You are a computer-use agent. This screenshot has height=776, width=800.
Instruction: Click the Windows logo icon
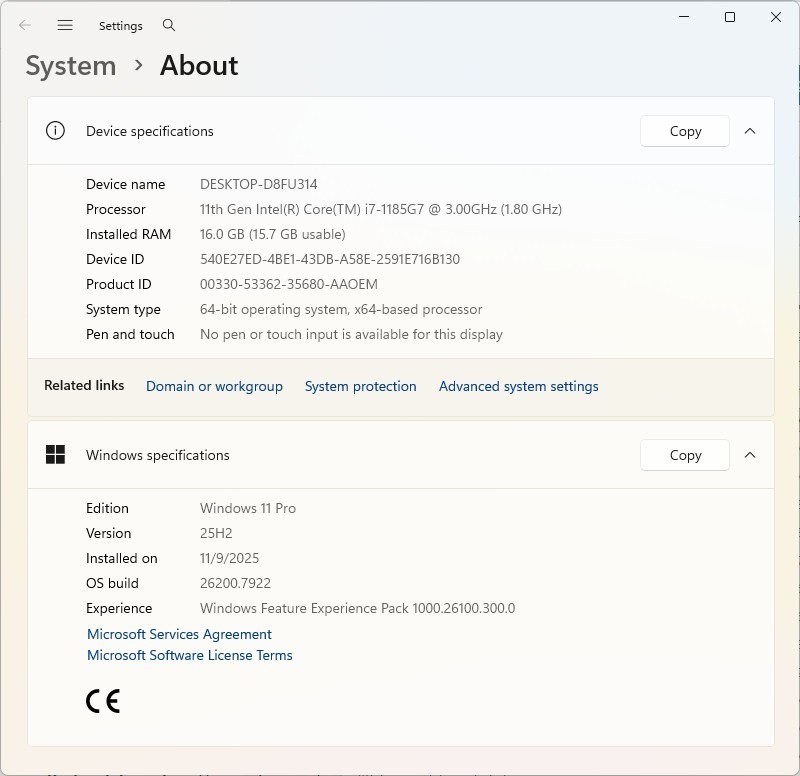(55, 454)
